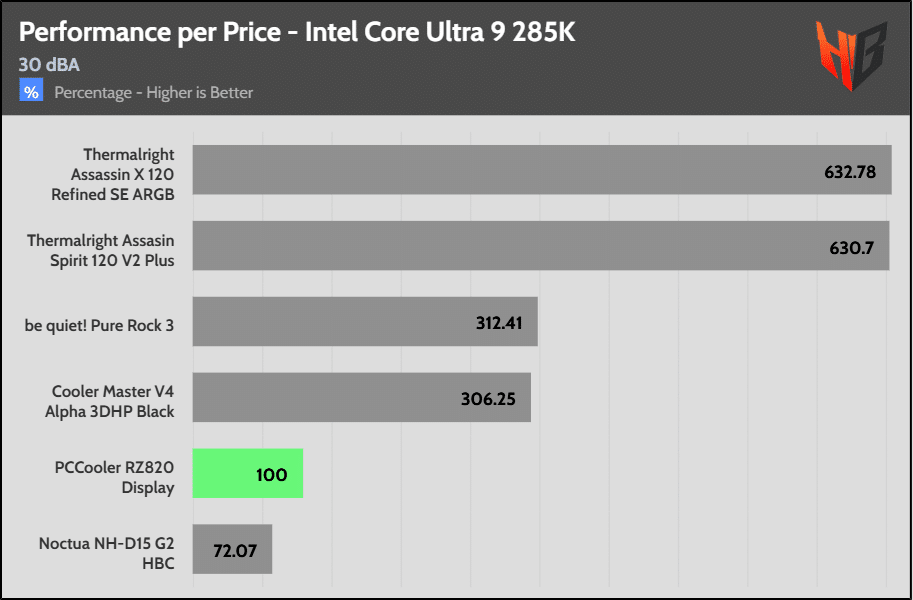Select the 'PCCooler RZ820 Display' axis label
Screen dimensions: 913x600
[114, 478]
